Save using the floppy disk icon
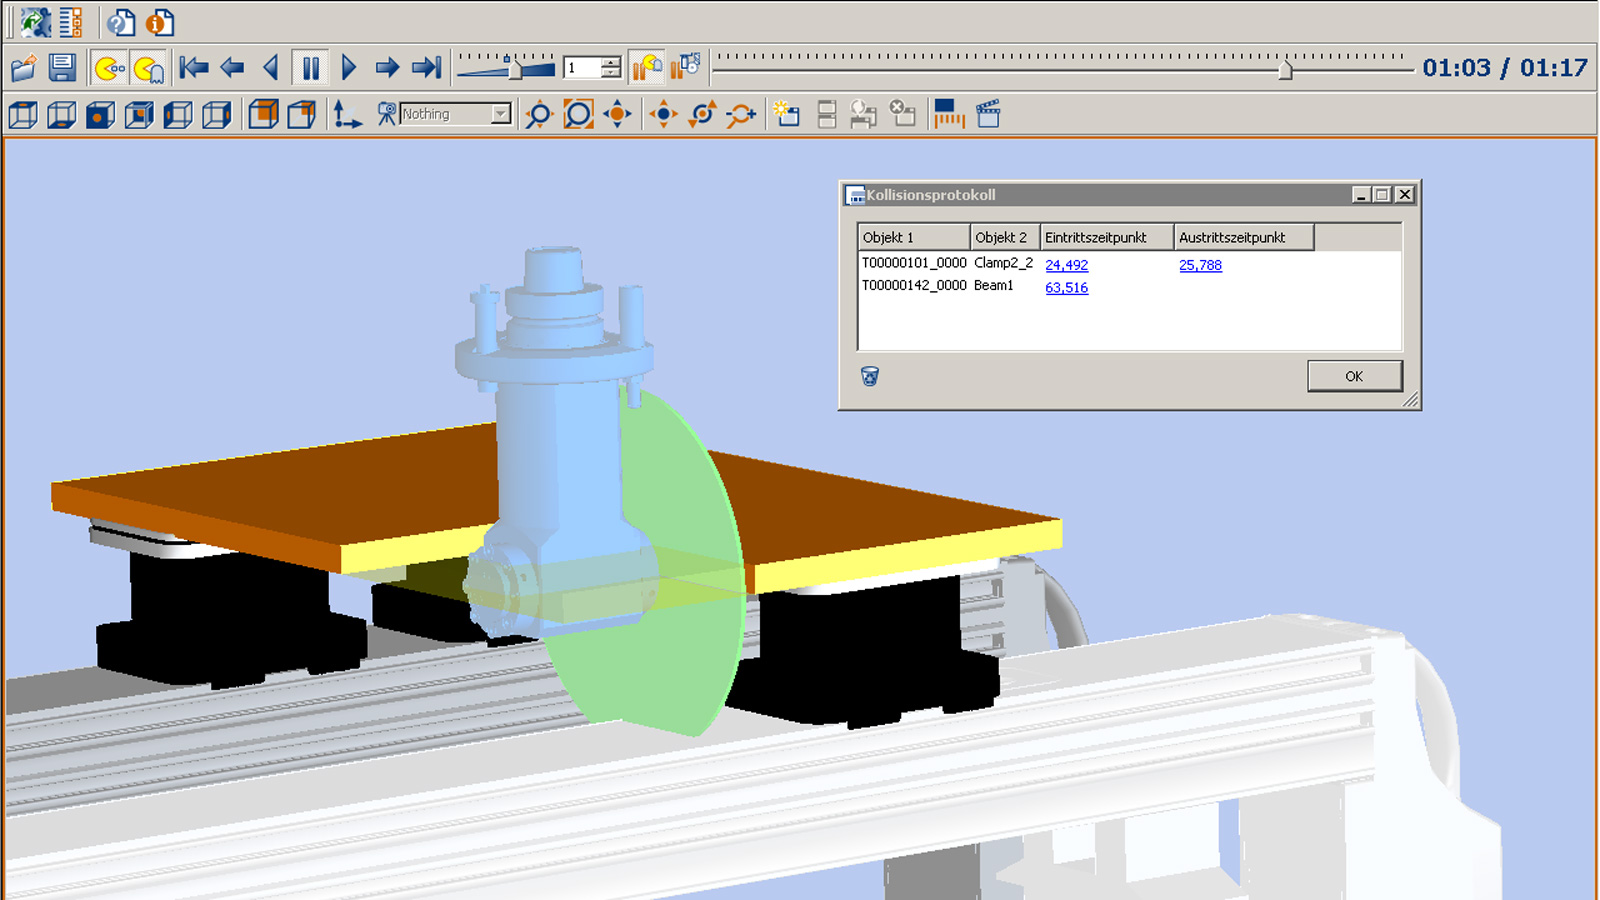The image size is (1600, 900). click(62, 68)
